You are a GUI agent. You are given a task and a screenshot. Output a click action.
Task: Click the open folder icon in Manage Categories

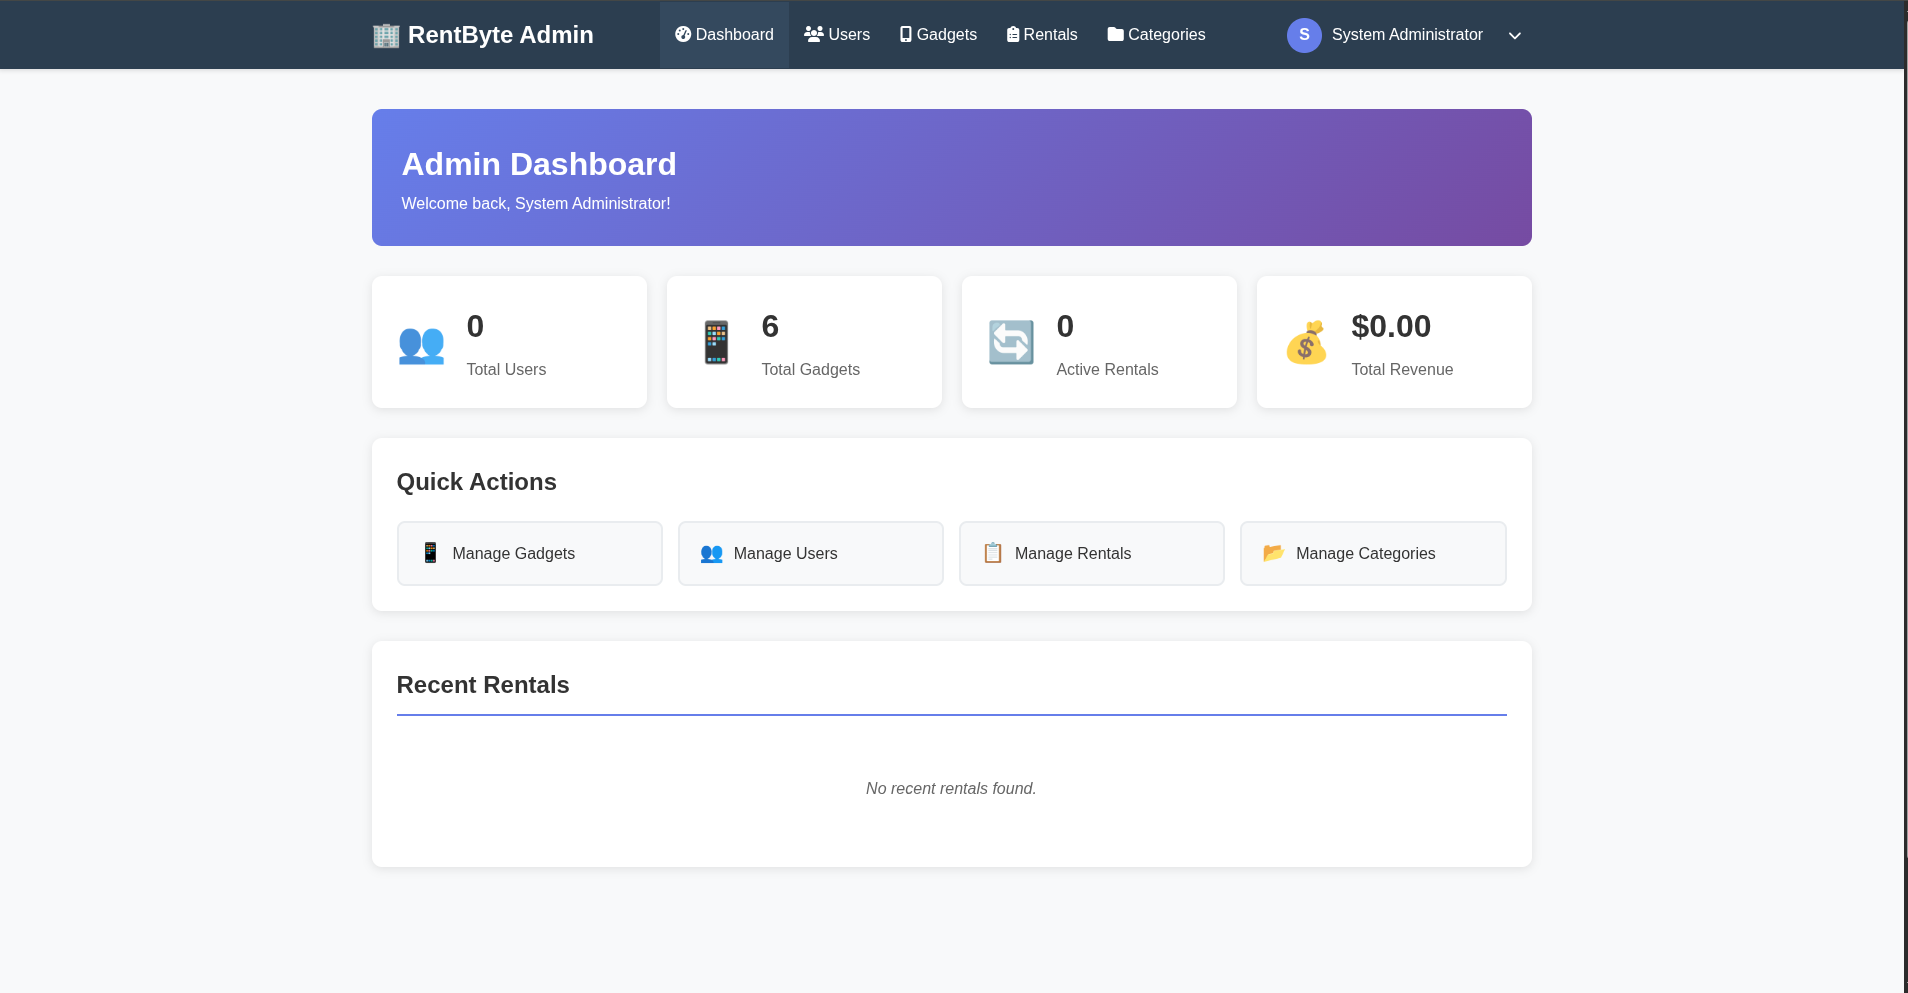(x=1273, y=553)
